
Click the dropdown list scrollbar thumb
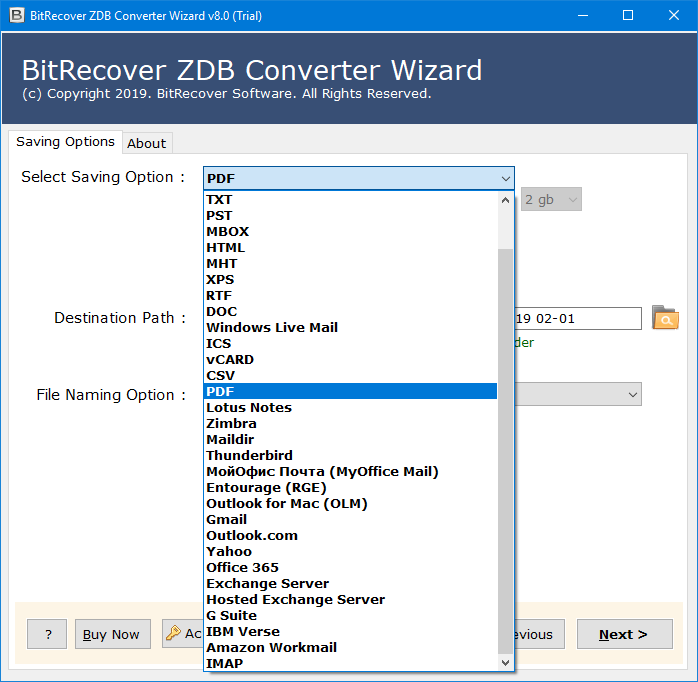pyautogui.click(x=505, y=452)
